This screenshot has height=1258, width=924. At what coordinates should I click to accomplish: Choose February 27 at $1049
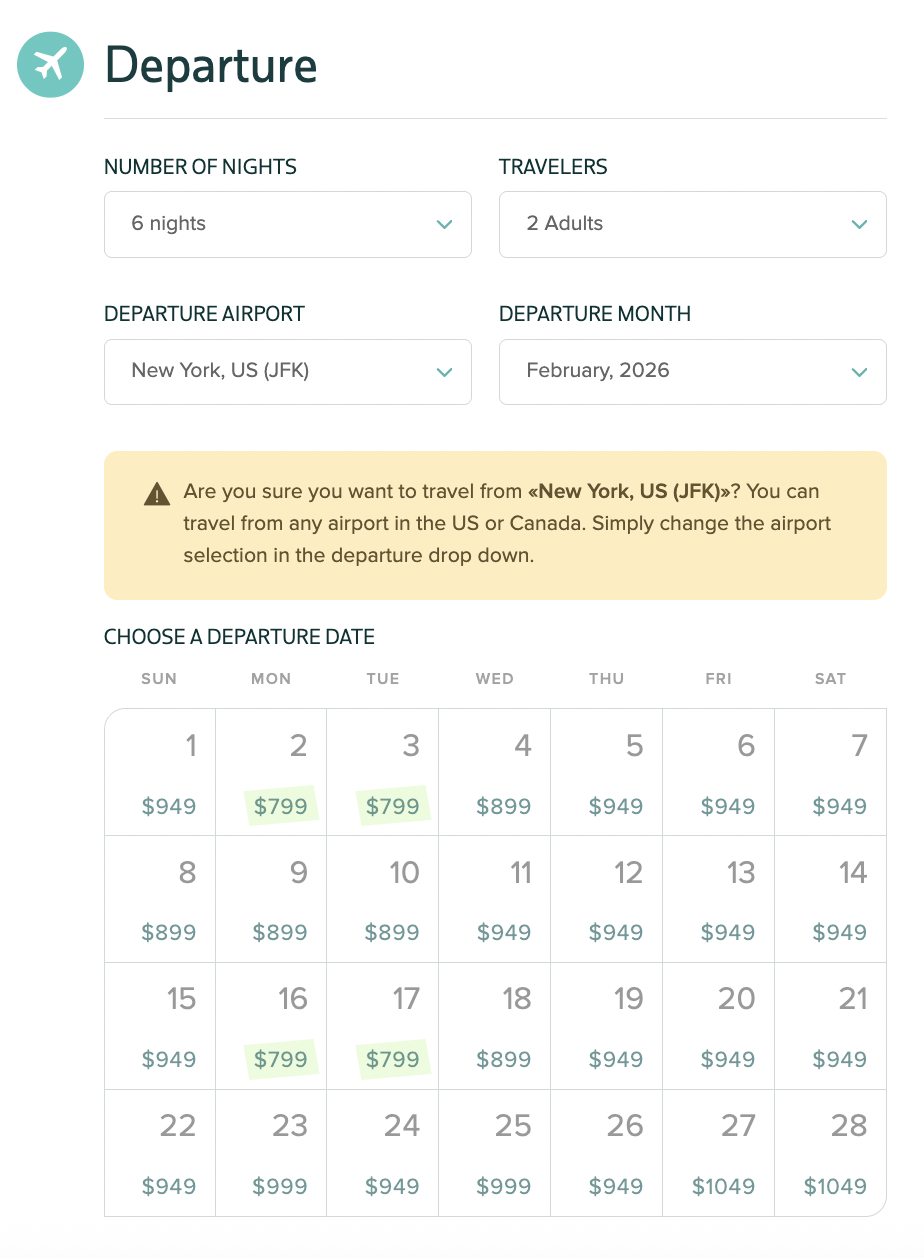click(x=718, y=1153)
